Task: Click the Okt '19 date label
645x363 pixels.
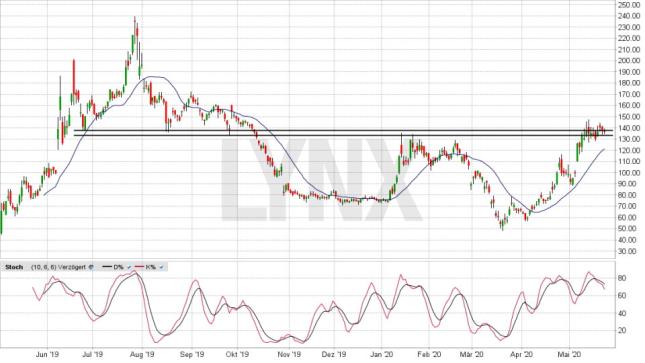Action: (238, 354)
